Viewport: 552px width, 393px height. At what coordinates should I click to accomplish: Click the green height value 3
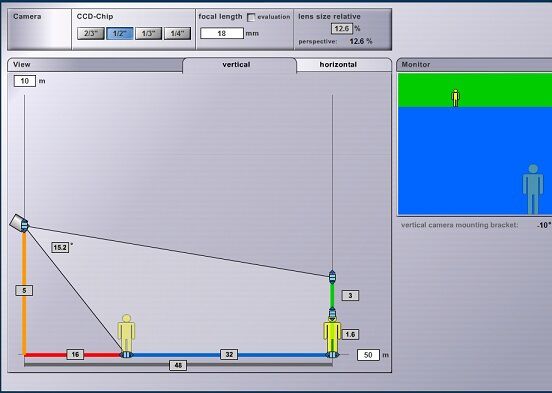pos(350,295)
